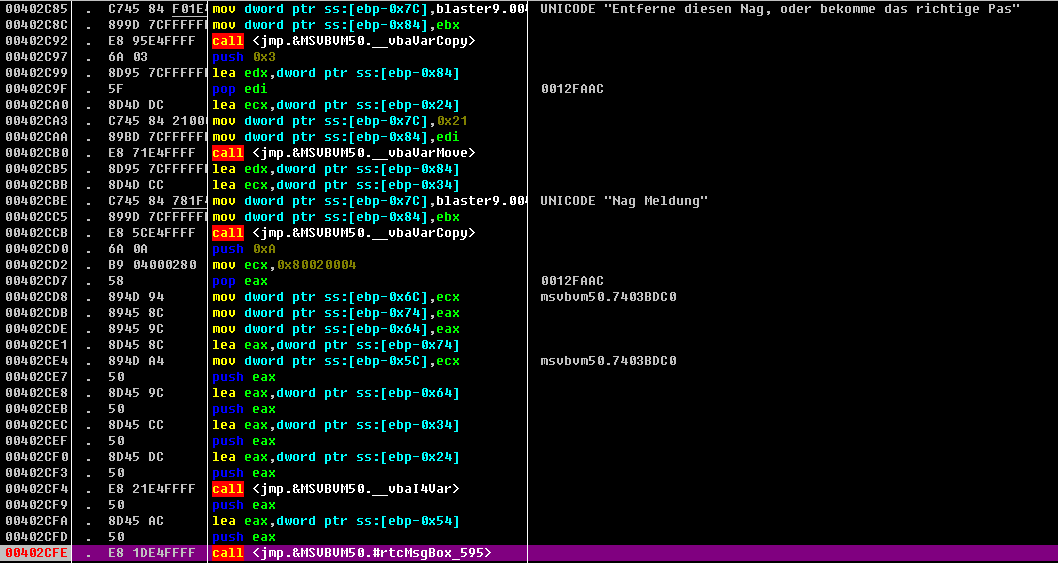Select address 00402CEF

click(x=34, y=441)
